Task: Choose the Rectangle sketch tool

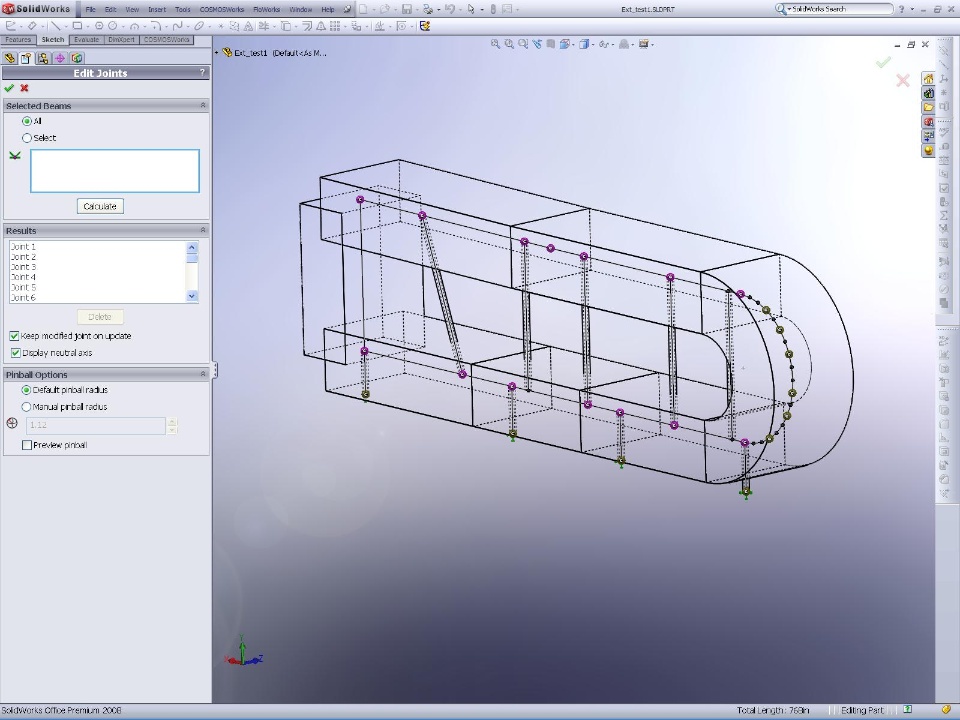Action: pyautogui.click(x=77, y=26)
